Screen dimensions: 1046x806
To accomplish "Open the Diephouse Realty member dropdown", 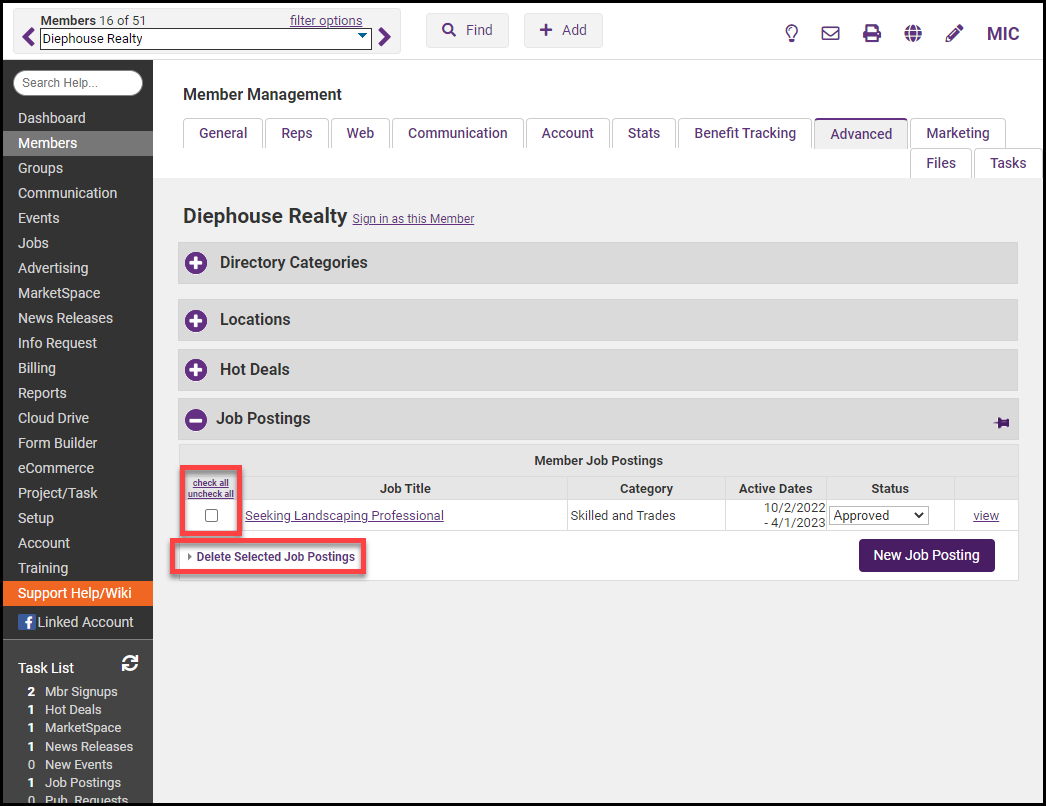I will (x=205, y=39).
